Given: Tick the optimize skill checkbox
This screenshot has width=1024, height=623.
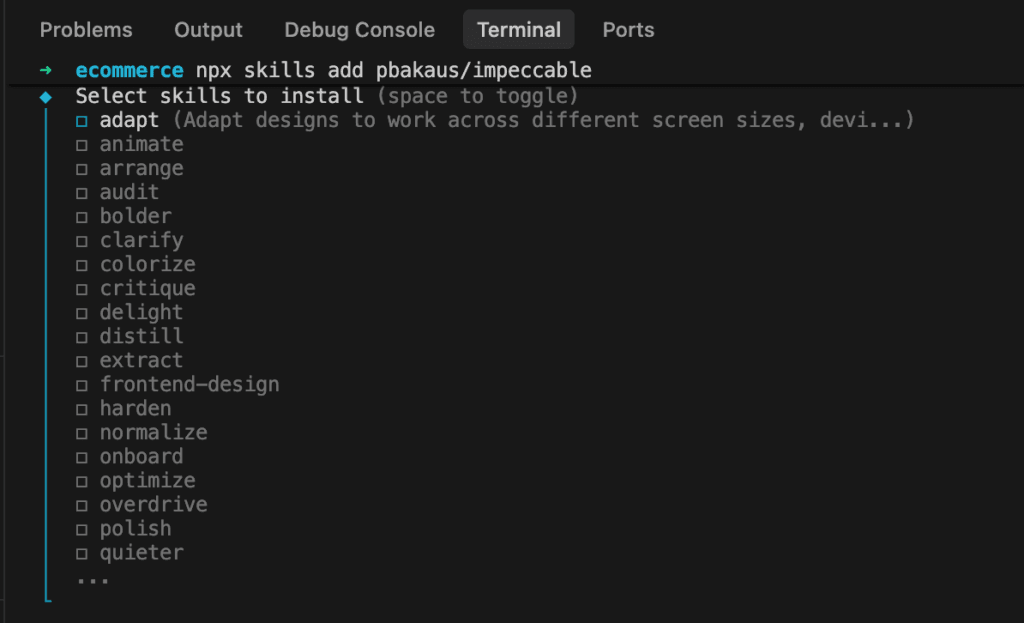Looking at the screenshot, I should click(x=82, y=481).
